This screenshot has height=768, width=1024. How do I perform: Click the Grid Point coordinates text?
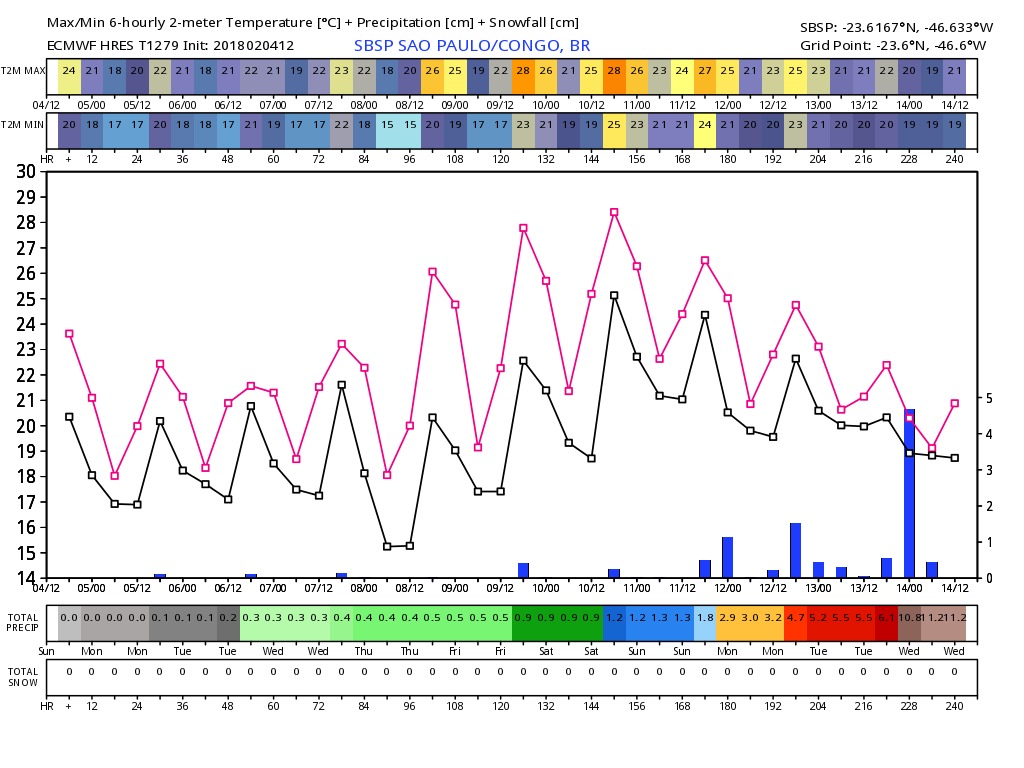(x=893, y=45)
